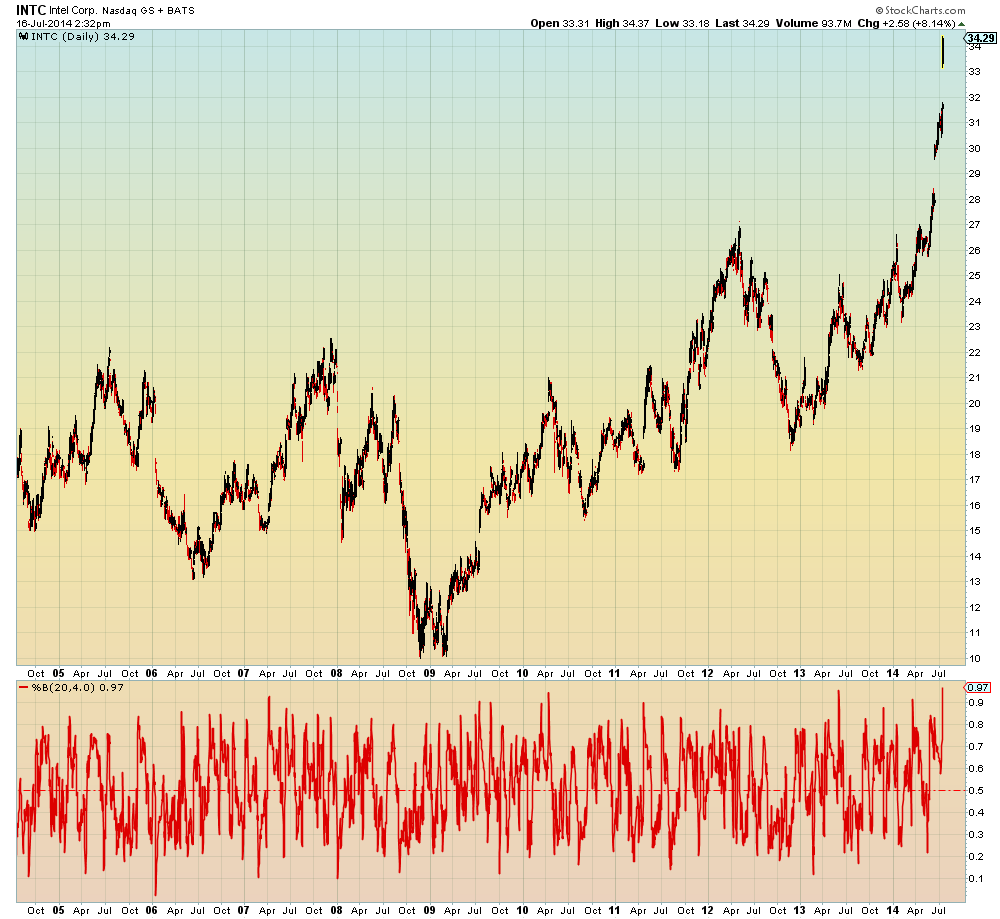Screen dimensions: 1000x919
Task: Click the 34.29 current price tag on the price axis
Action: [x=981, y=38]
